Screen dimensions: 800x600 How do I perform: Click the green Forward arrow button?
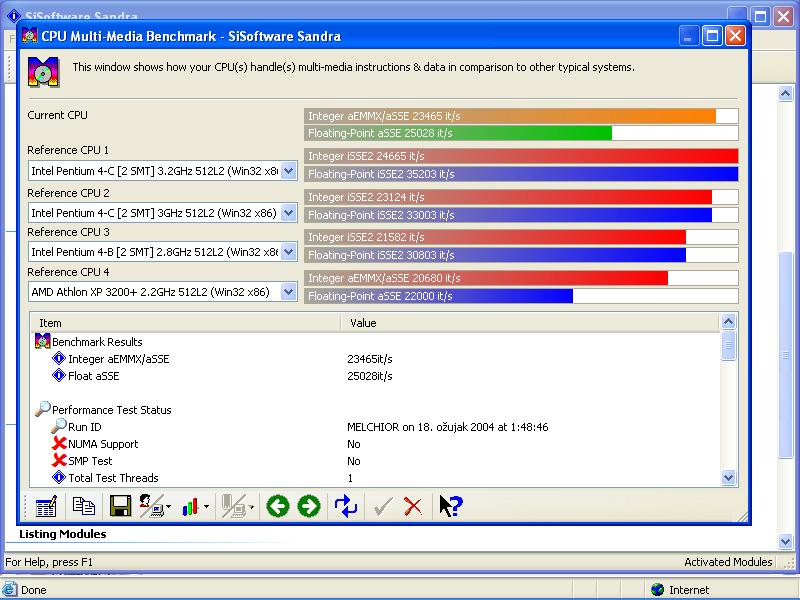[x=309, y=506]
